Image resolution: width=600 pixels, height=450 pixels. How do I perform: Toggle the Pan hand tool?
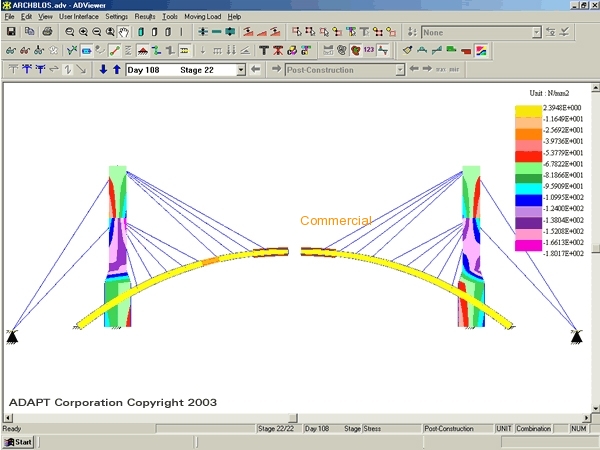point(123,32)
